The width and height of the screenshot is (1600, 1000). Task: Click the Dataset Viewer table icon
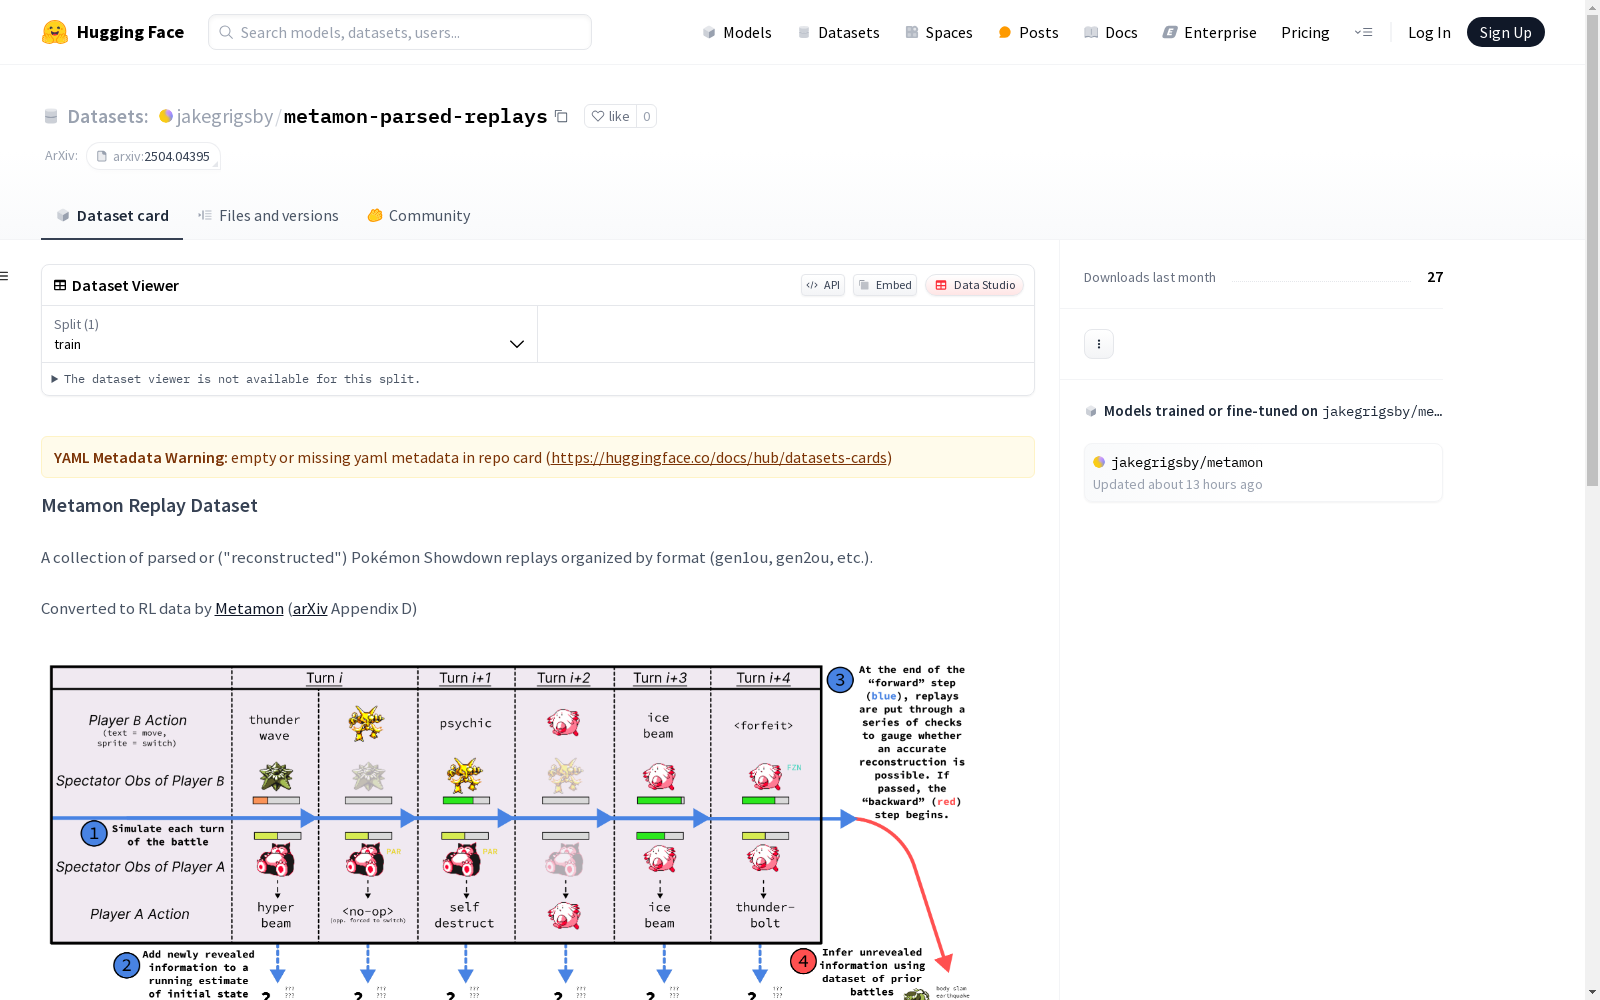pos(60,285)
